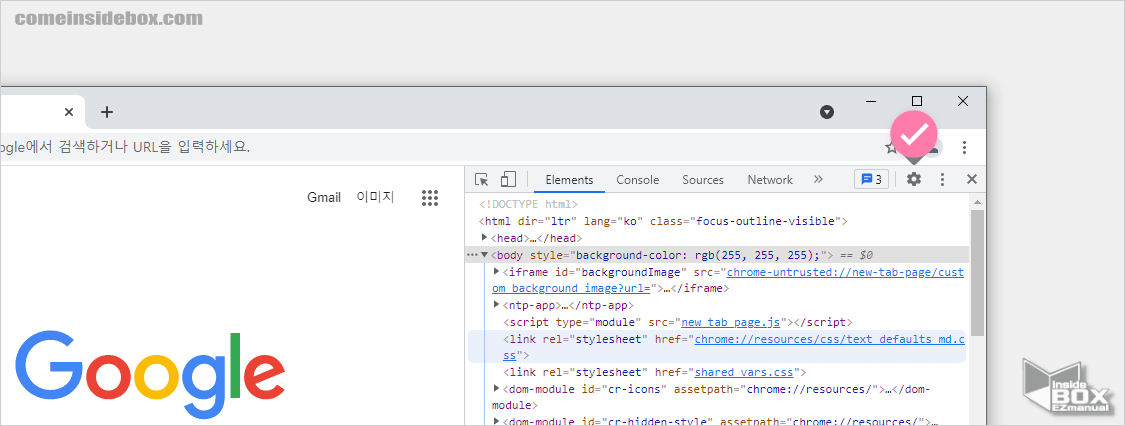
Task: Expand the dom-module cr-hidden-style node
Action: pos(496,422)
